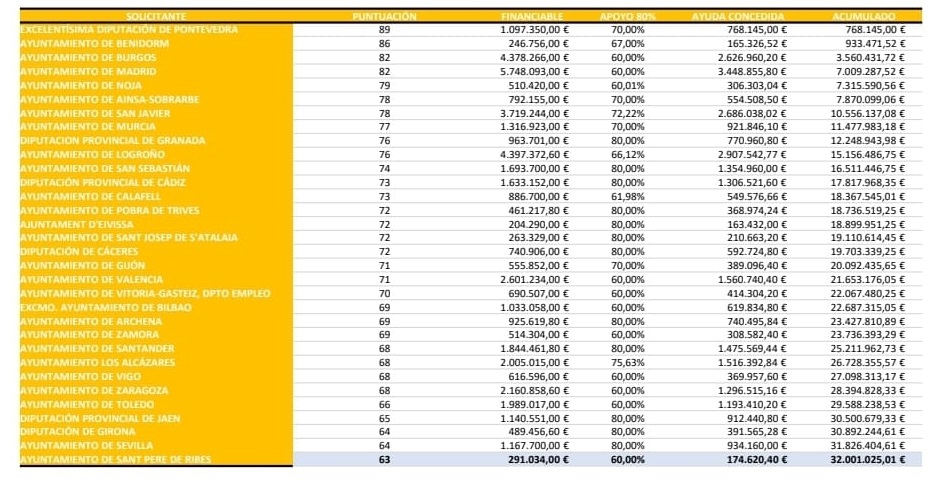Select the score 89 in Pontevedra row

point(384,30)
